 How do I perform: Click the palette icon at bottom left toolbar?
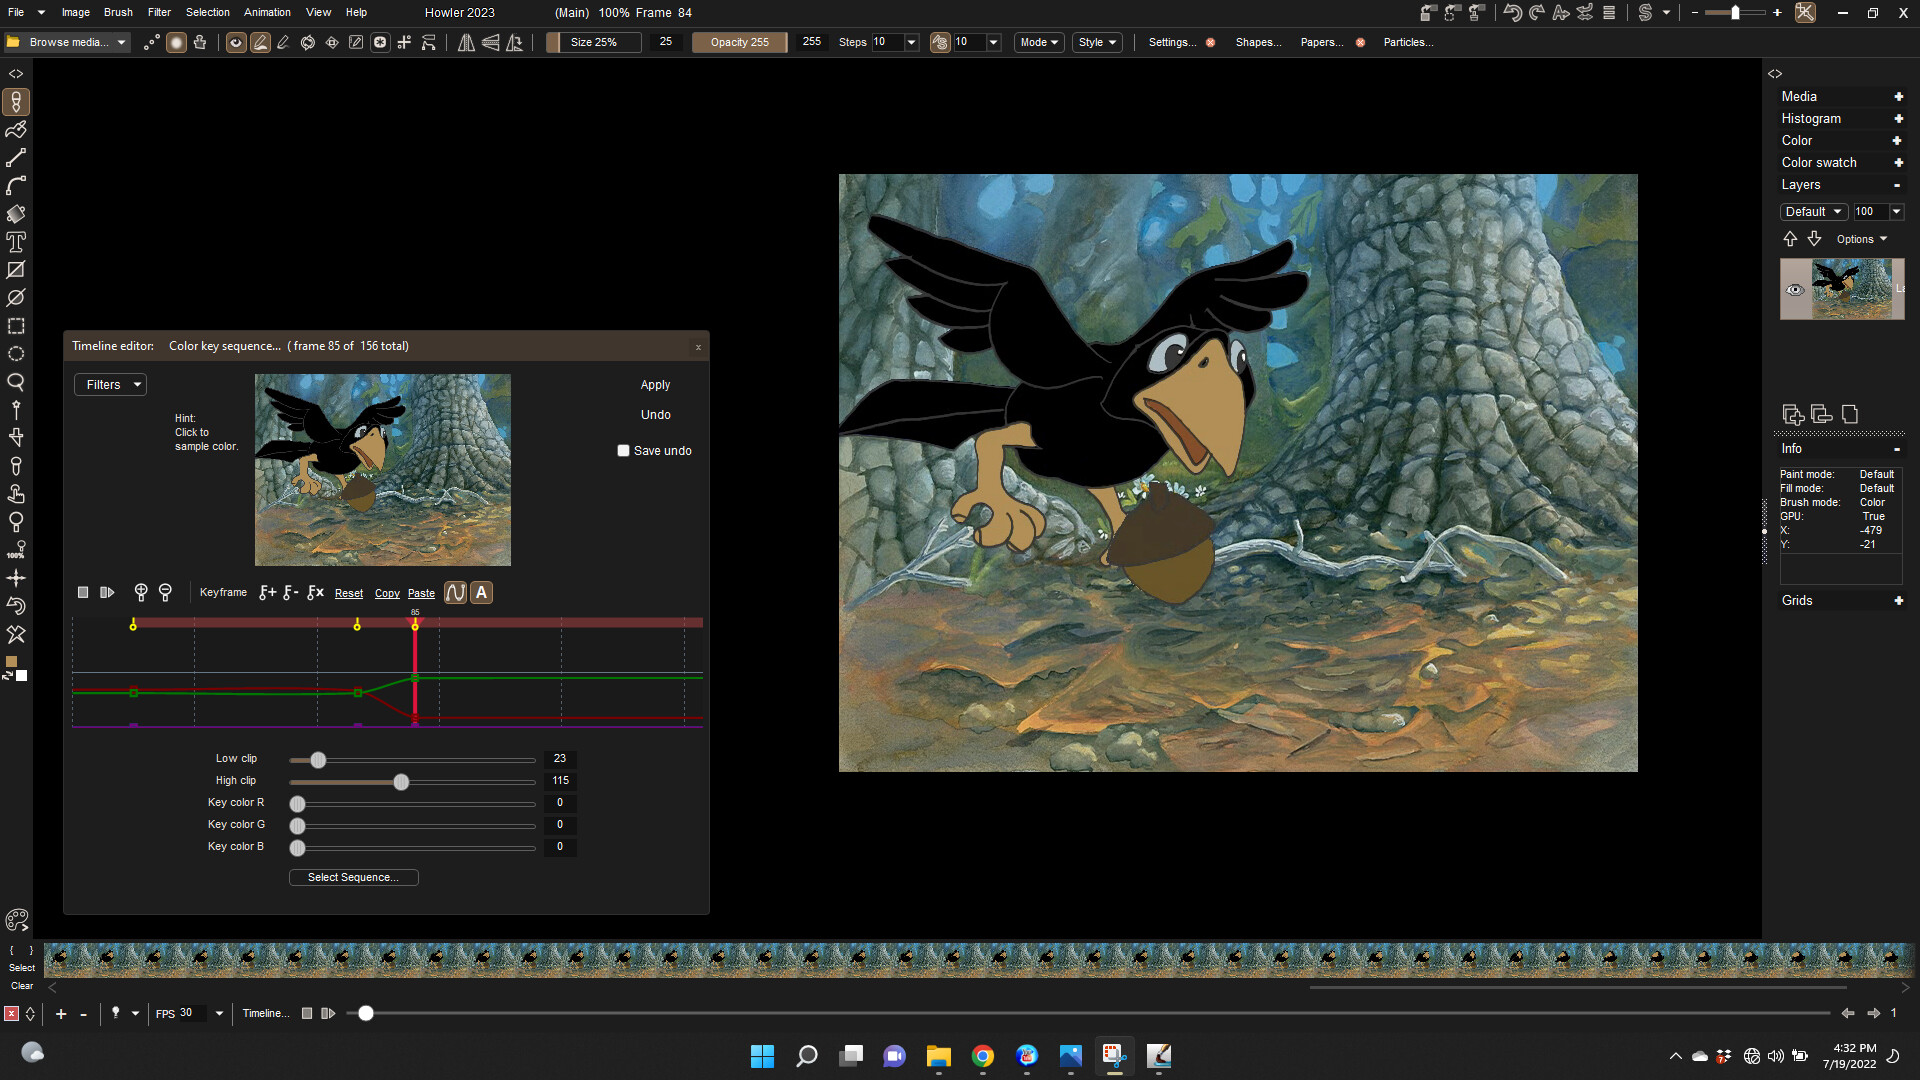pyautogui.click(x=17, y=920)
